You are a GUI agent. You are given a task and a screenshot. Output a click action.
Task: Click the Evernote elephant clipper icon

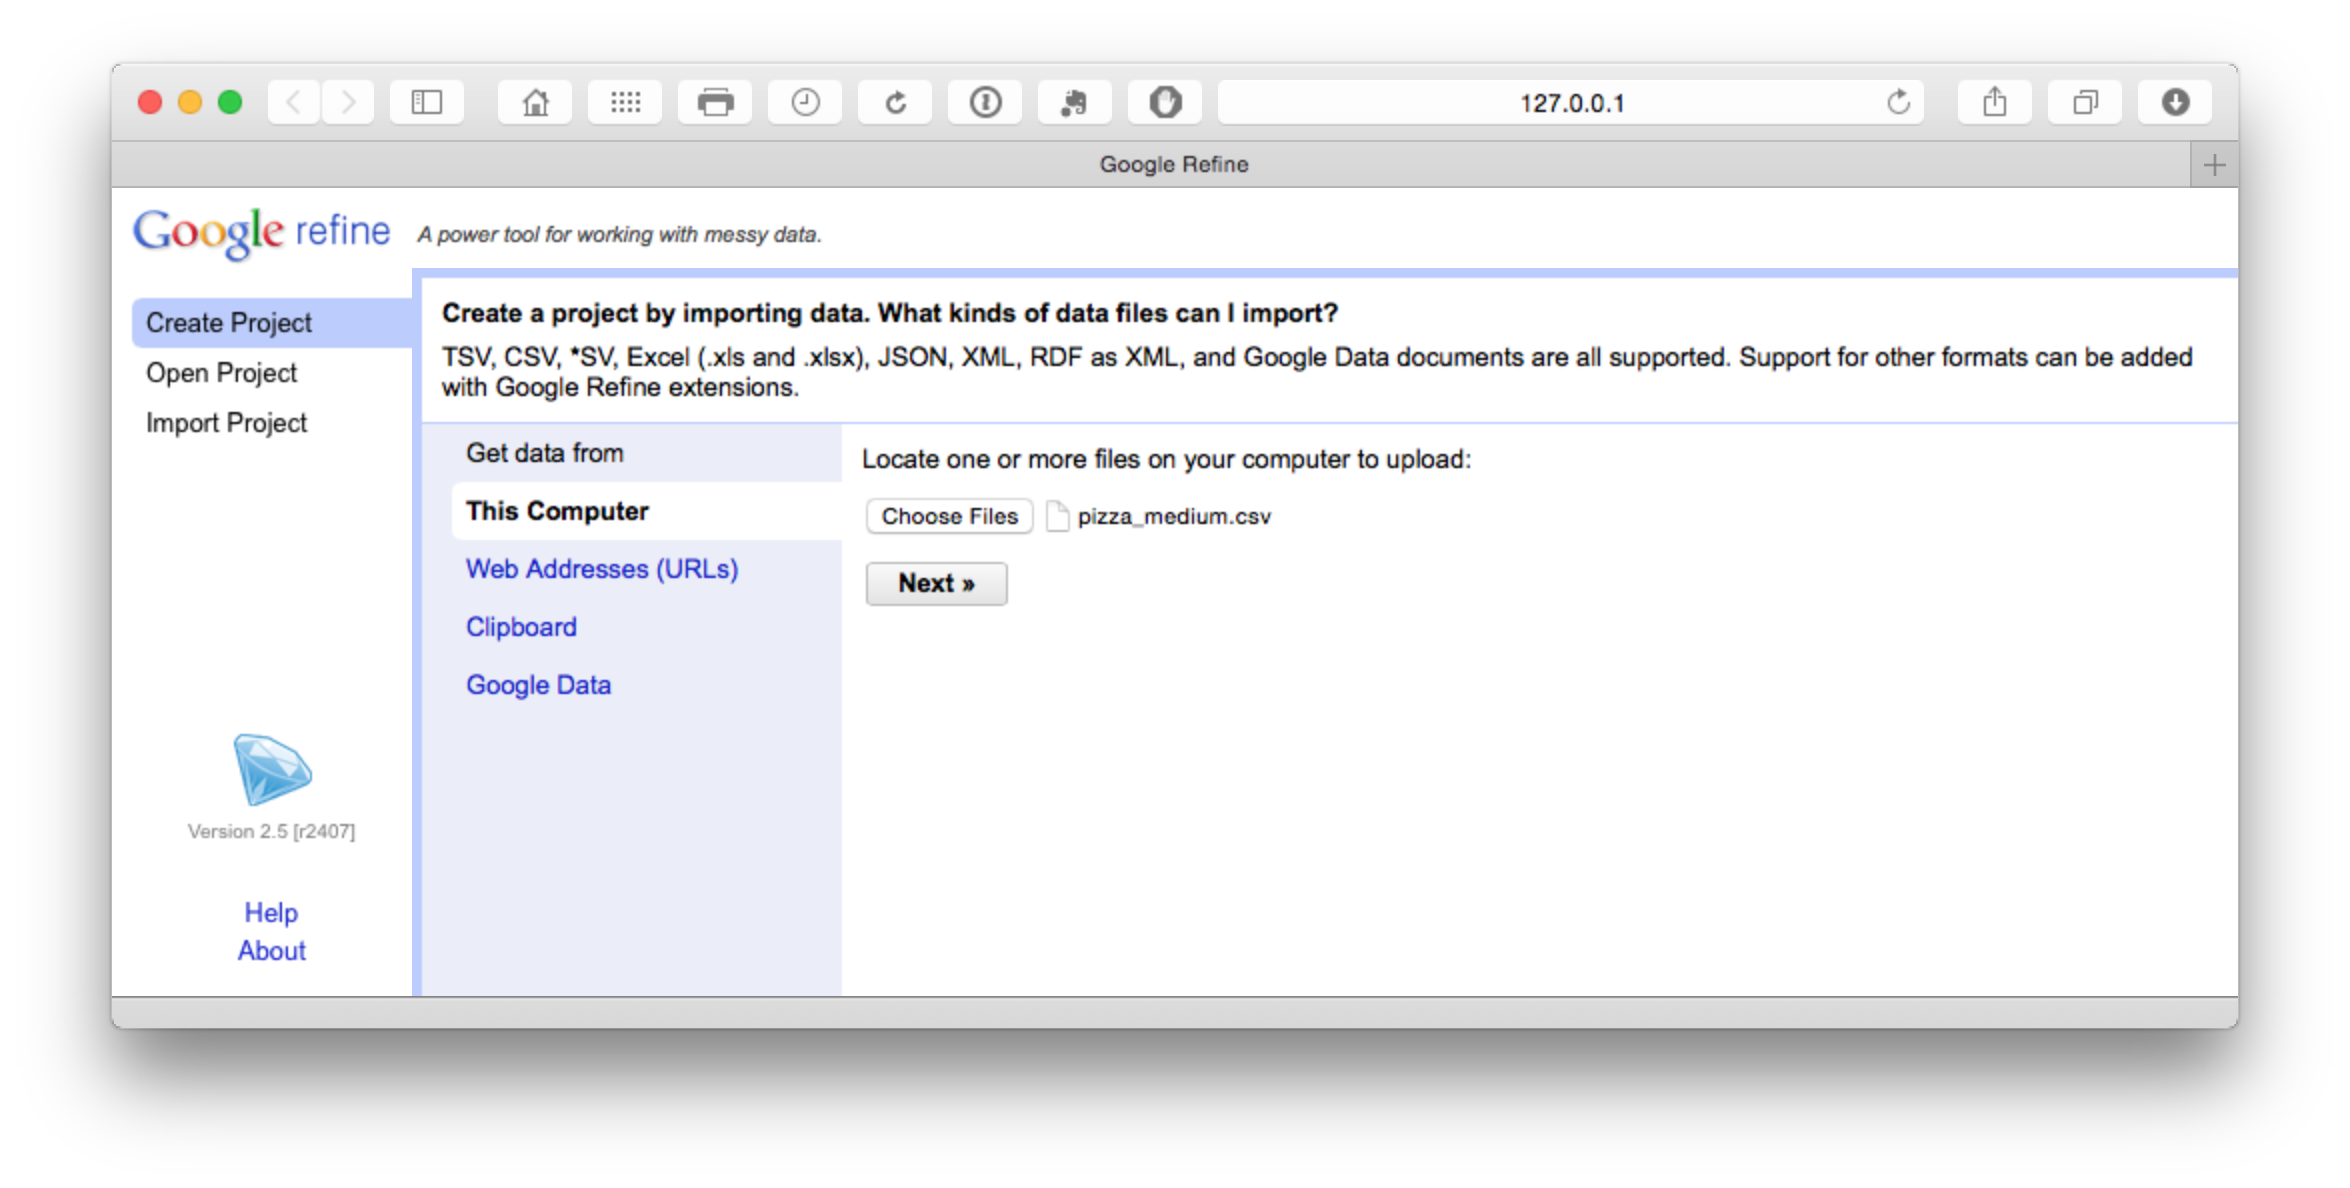click(x=1075, y=102)
